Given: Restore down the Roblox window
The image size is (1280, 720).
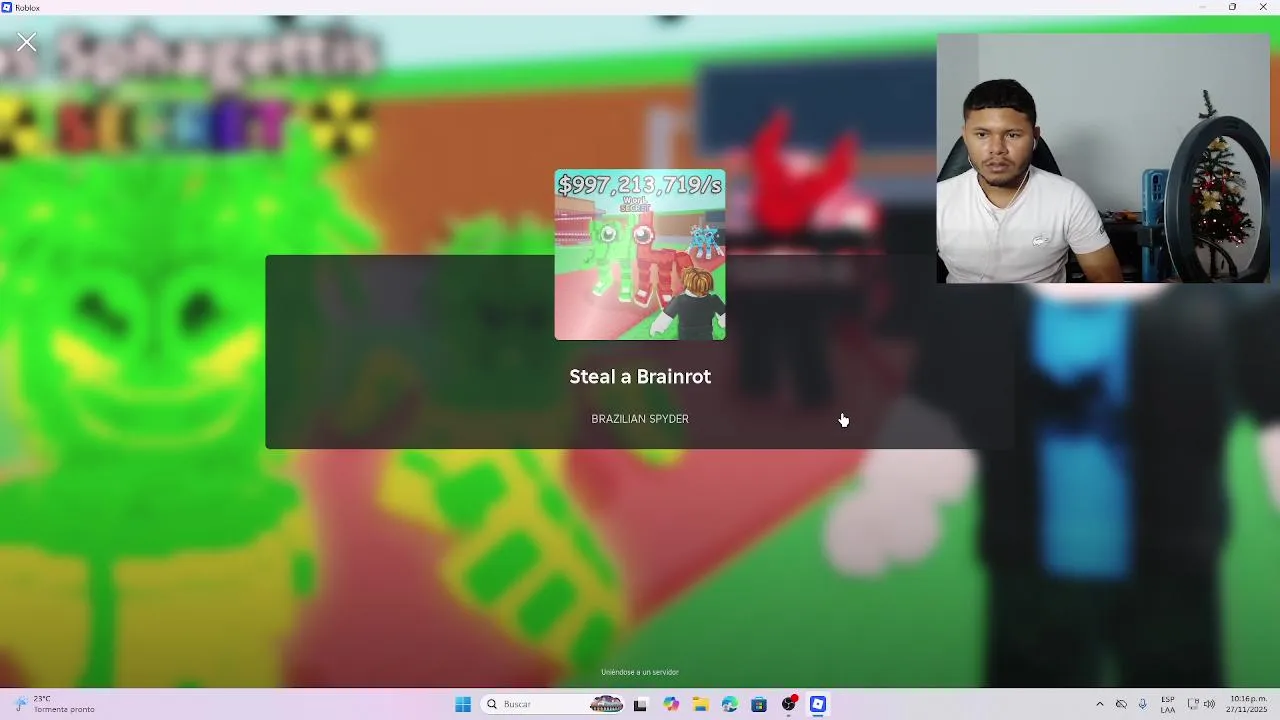Looking at the screenshot, I should (x=1232, y=7).
